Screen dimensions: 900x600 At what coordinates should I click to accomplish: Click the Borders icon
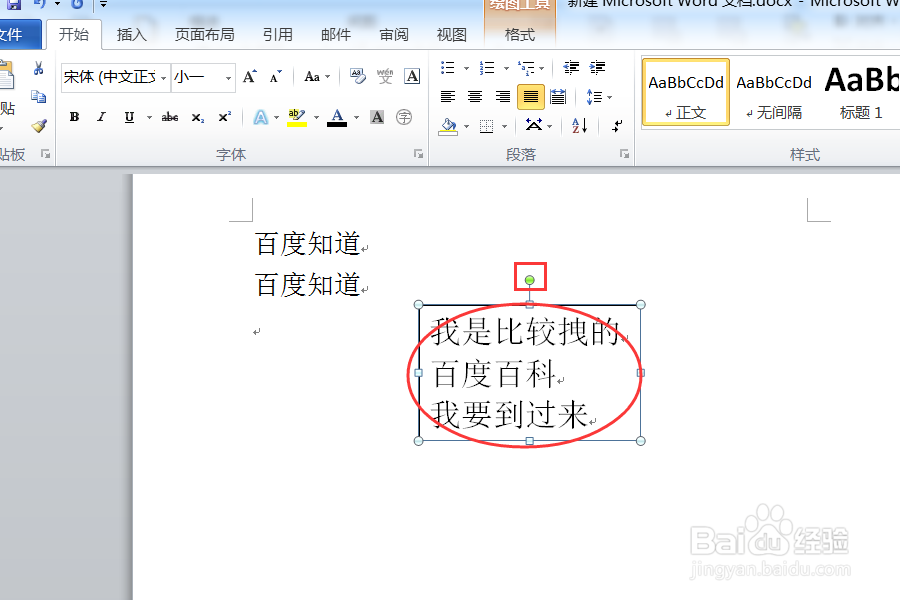coord(487,126)
